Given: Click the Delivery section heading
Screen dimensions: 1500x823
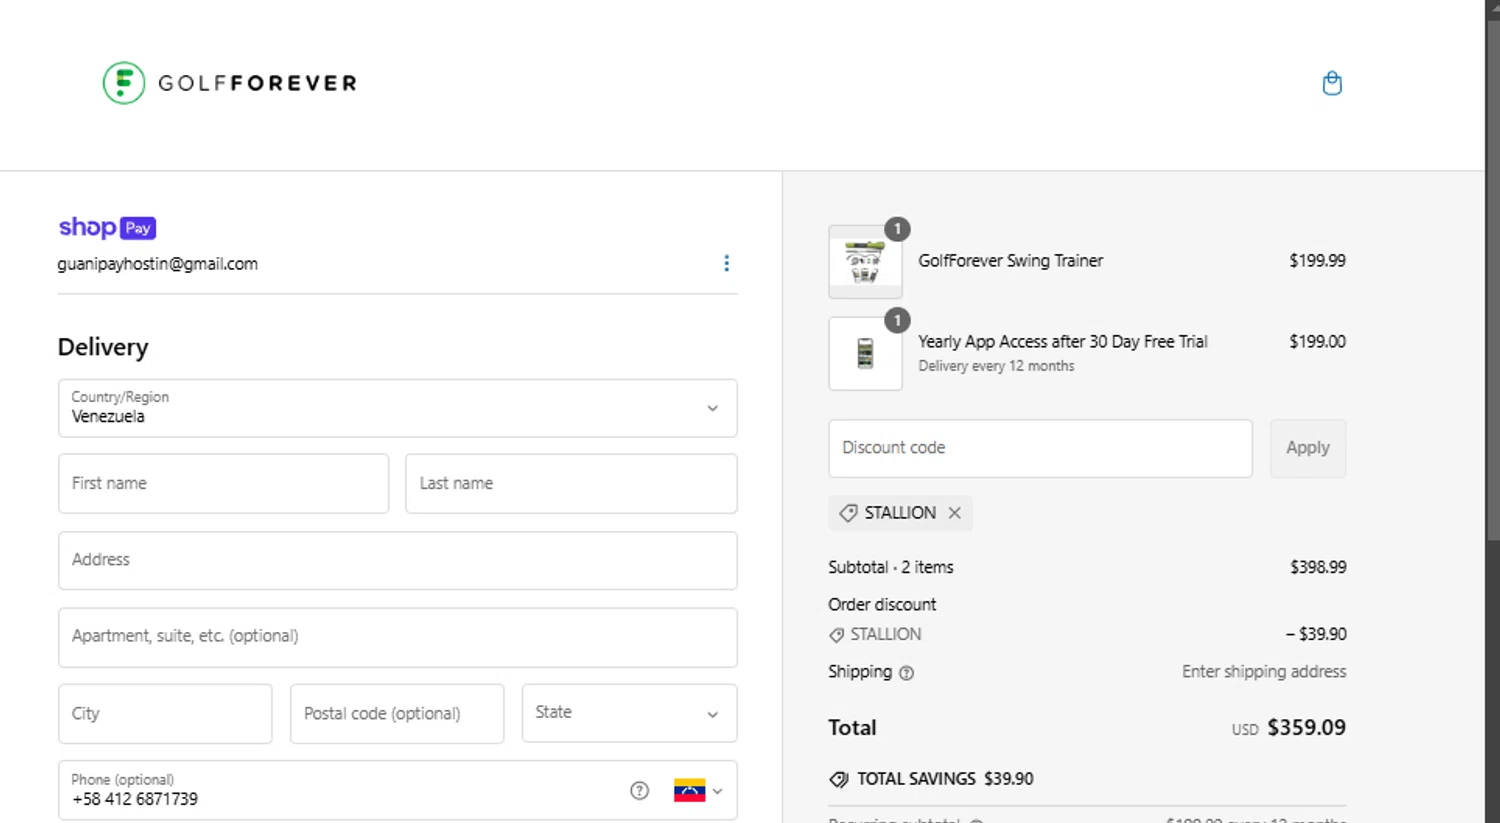Looking at the screenshot, I should (103, 347).
